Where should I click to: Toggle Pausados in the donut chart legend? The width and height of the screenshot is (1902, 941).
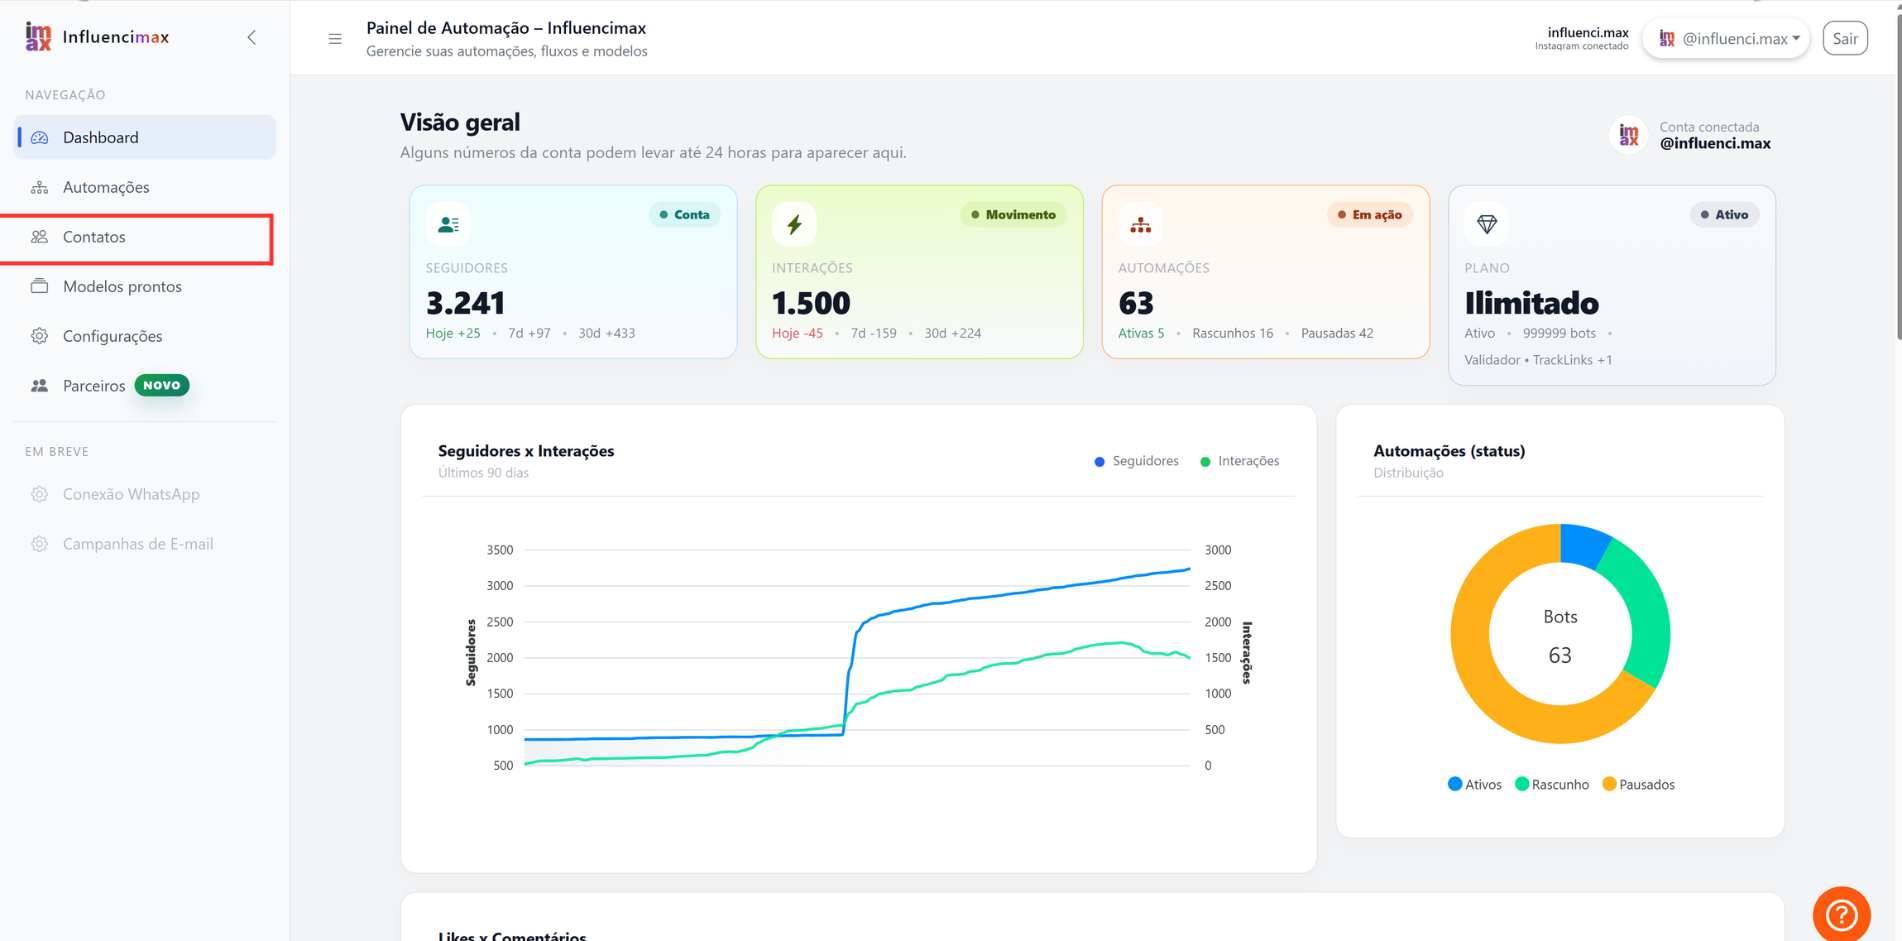pos(1638,784)
